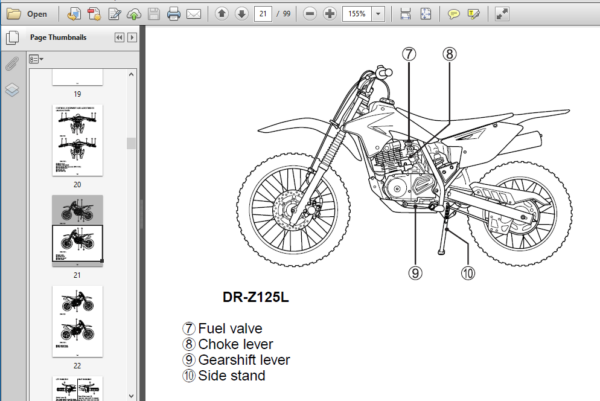
Task: Expand the thumbnails panel with right arrow
Action: pyautogui.click(x=132, y=37)
